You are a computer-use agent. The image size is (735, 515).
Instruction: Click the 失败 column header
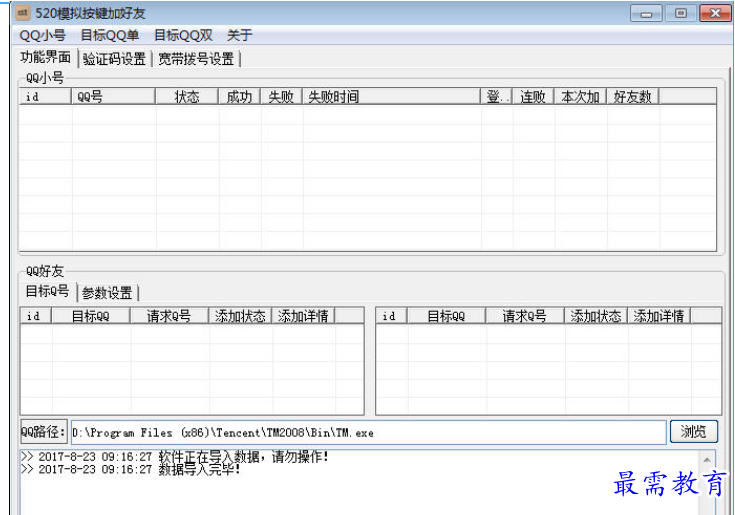pos(281,97)
